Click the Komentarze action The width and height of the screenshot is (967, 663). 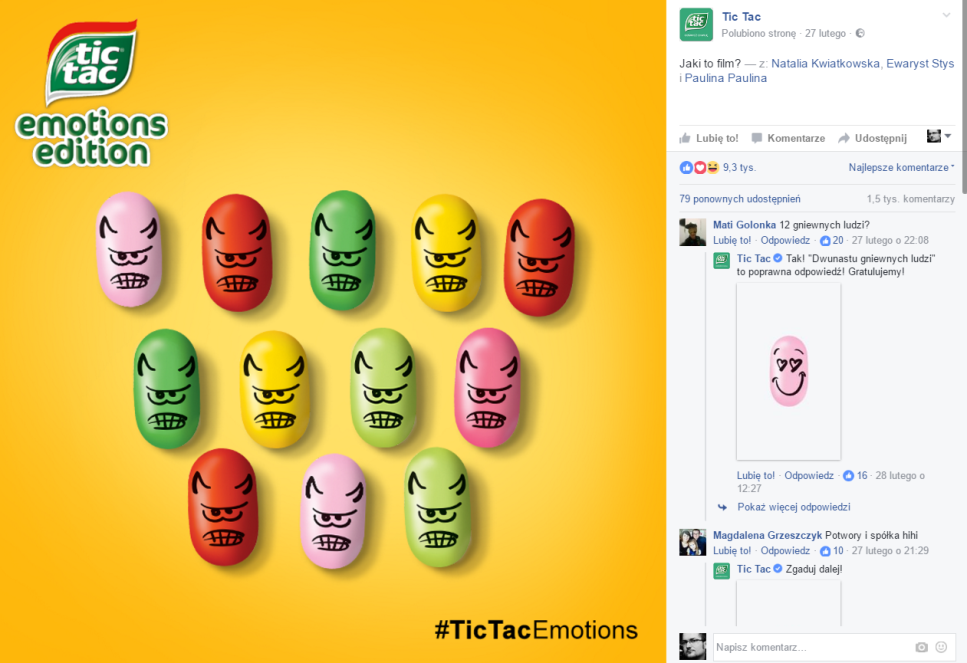(788, 138)
